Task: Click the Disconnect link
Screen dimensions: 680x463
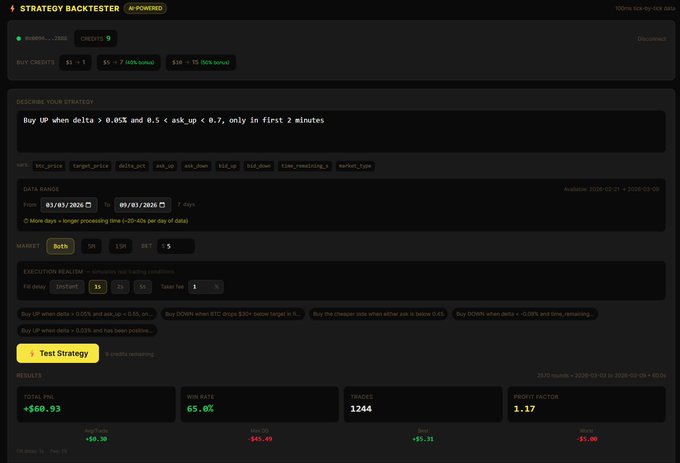Action: [x=651, y=39]
